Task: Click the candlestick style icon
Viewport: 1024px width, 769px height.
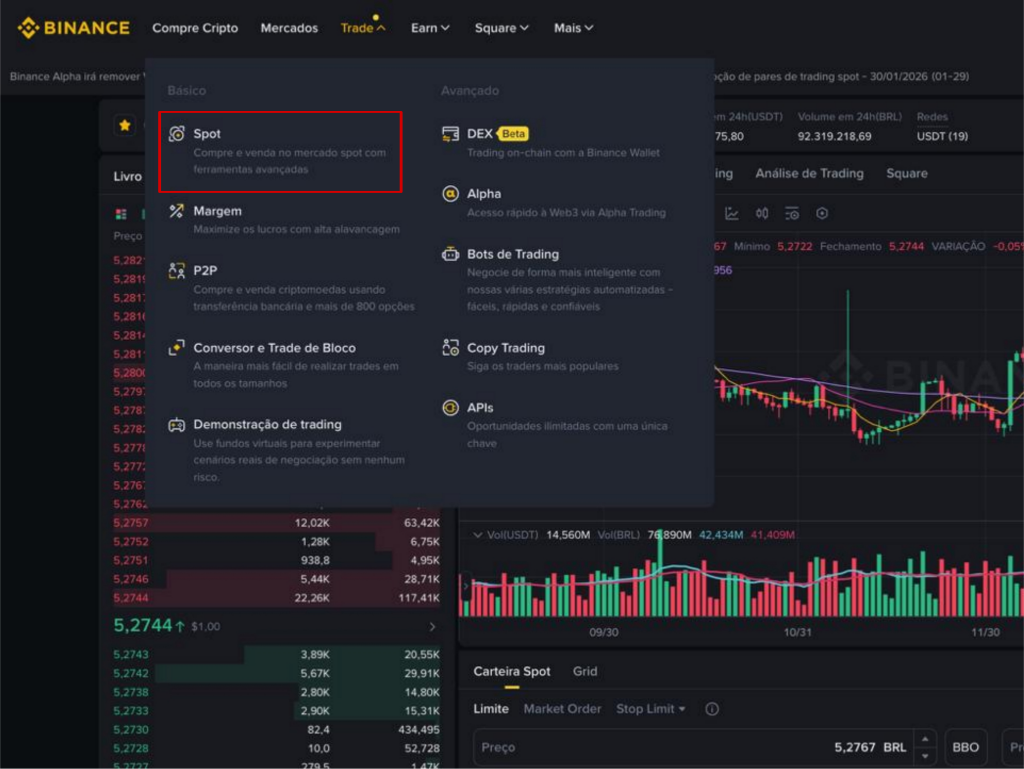Action: point(761,213)
